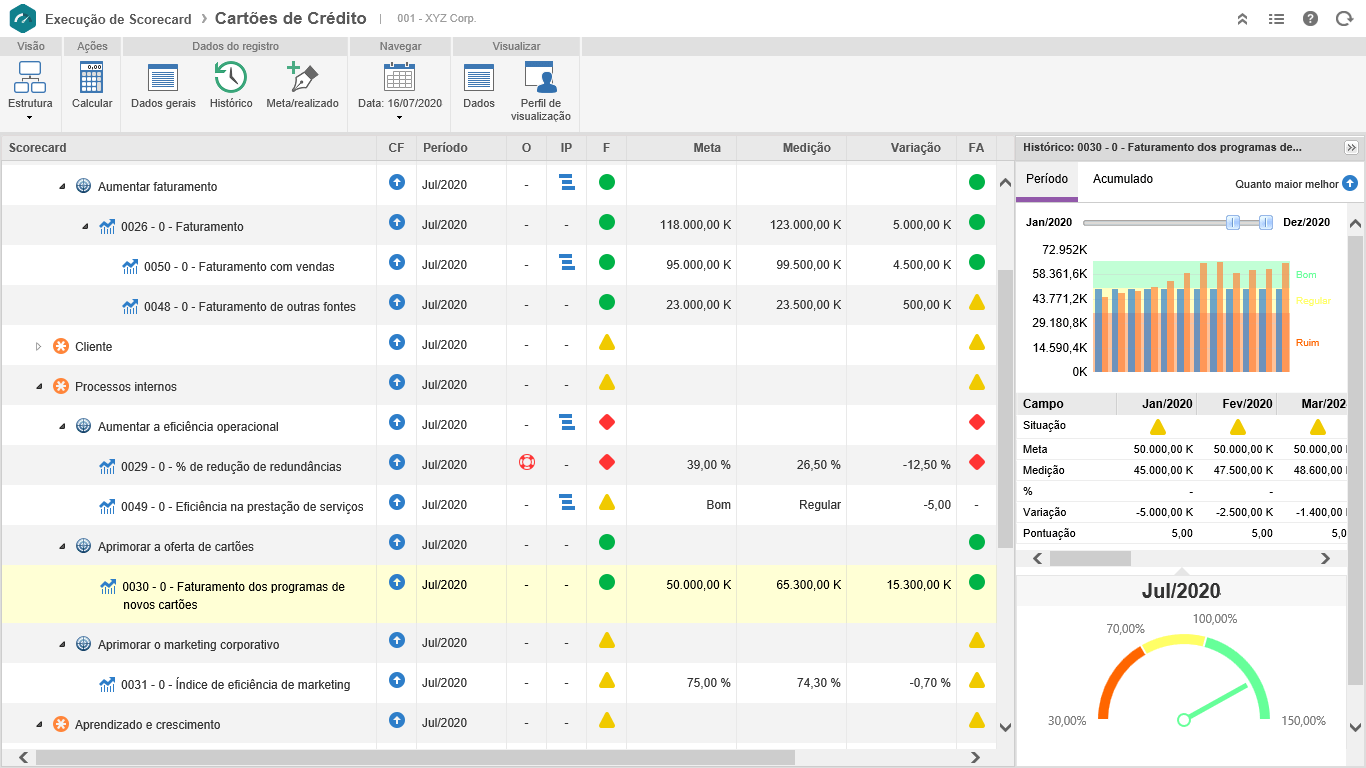Image resolution: width=1366 pixels, height=768 pixels.
Task: Select the Período tab
Action: point(1047,179)
